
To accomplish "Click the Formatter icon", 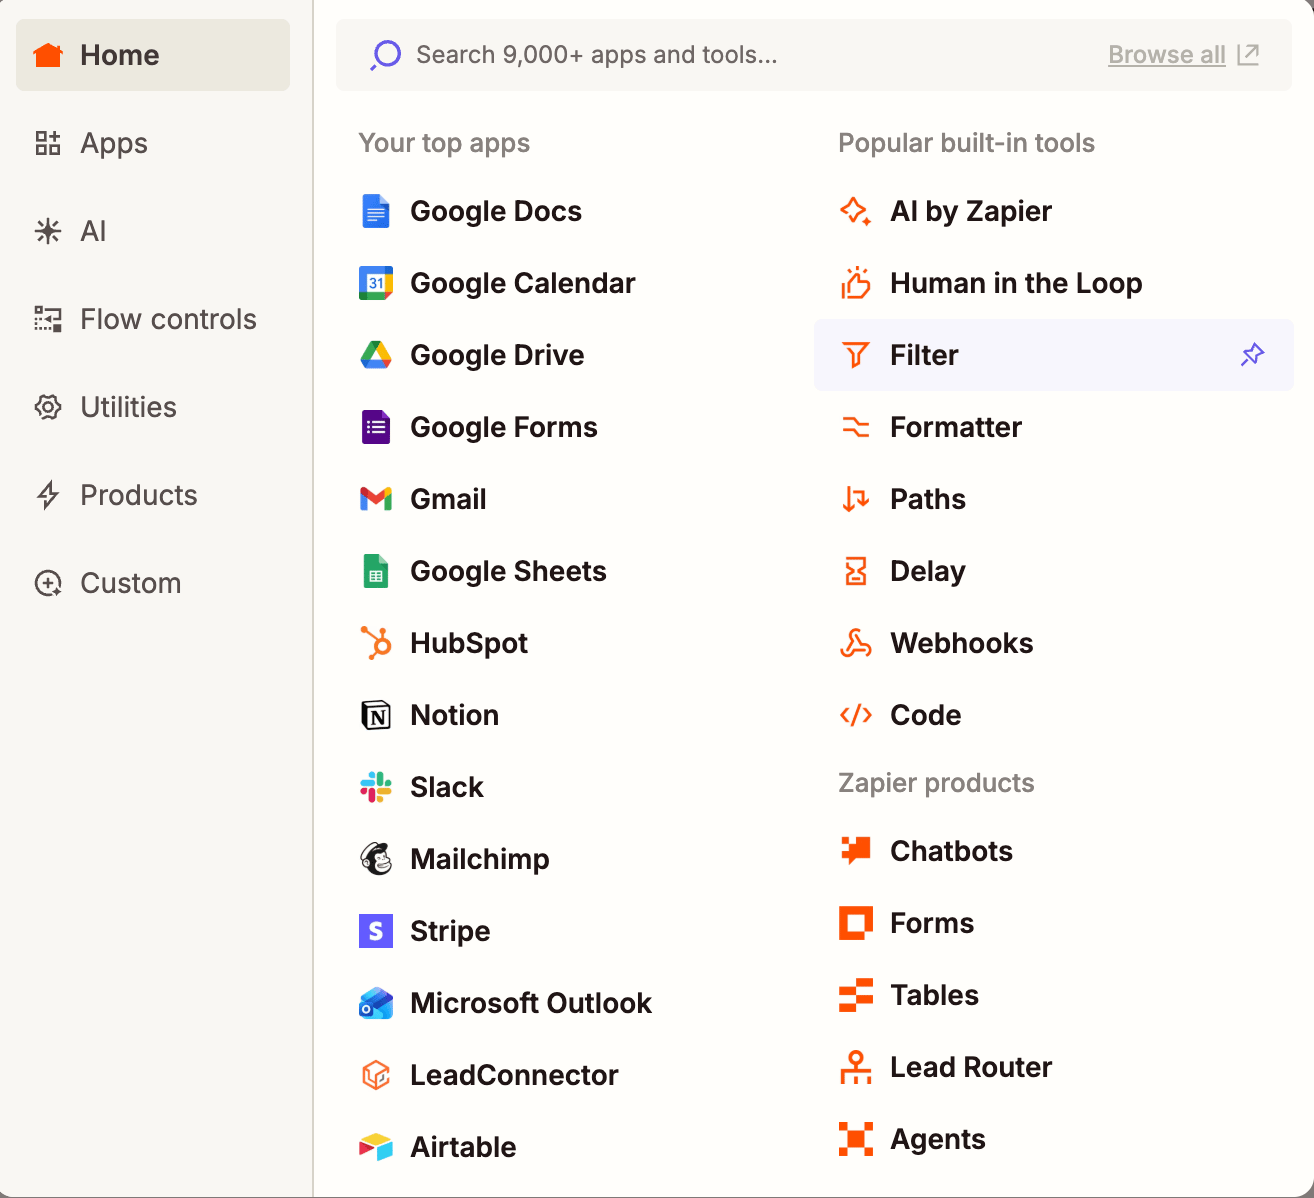I will pyautogui.click(x=856, y=427).
